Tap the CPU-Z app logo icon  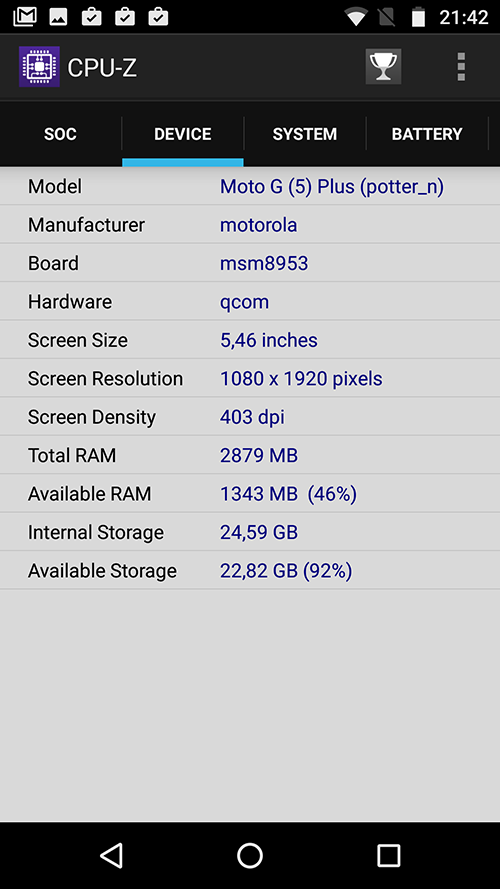click(39, 66)
